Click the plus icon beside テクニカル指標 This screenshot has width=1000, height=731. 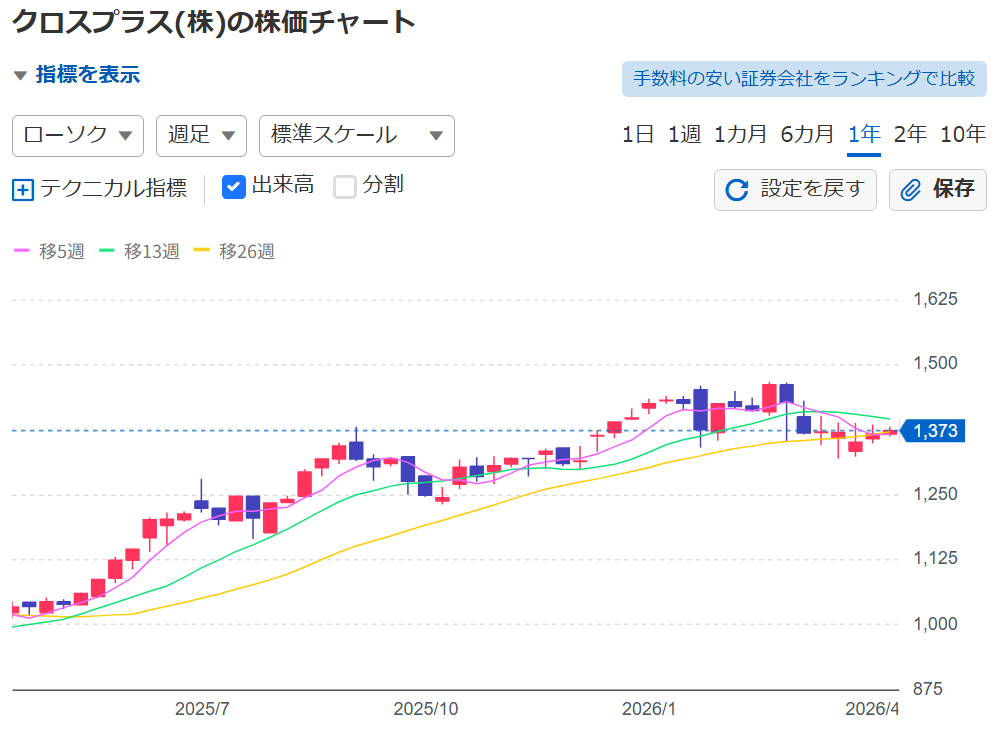click(23, 189)
